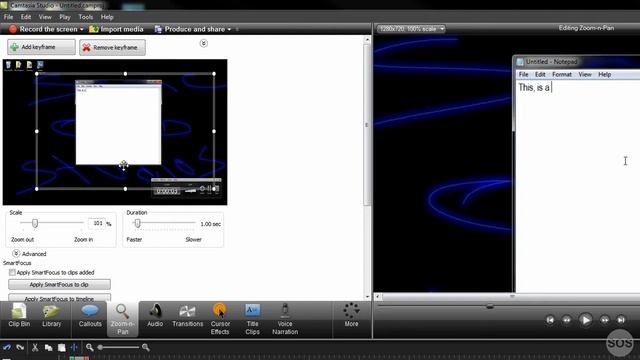
Task: Click Apply SmartFocus to clip button
Action: [x=59, y=284]
